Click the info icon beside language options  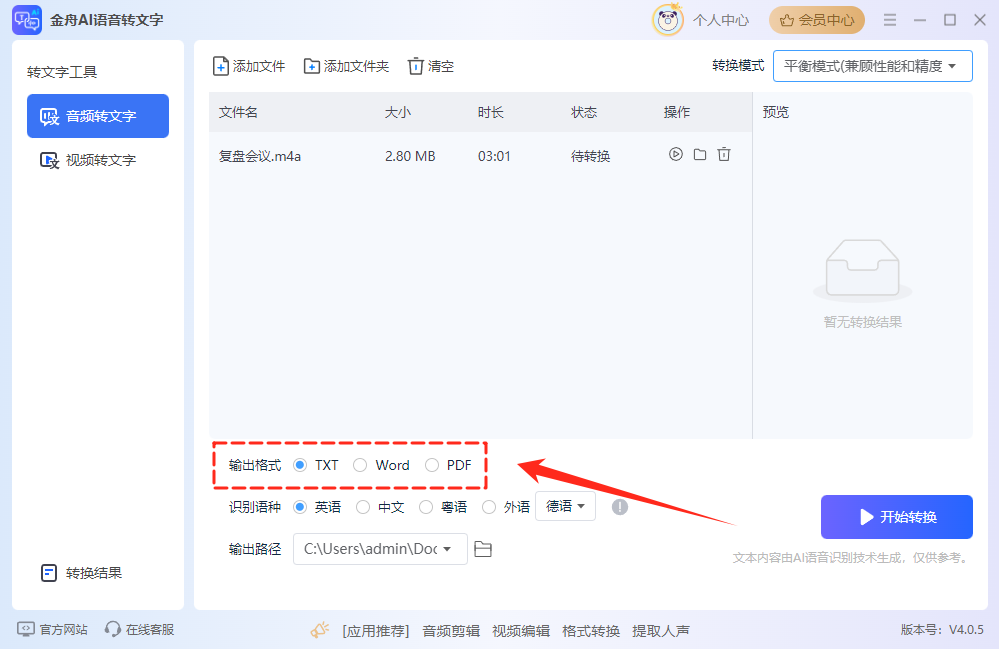pyautogui.click(x=620, y=507)
